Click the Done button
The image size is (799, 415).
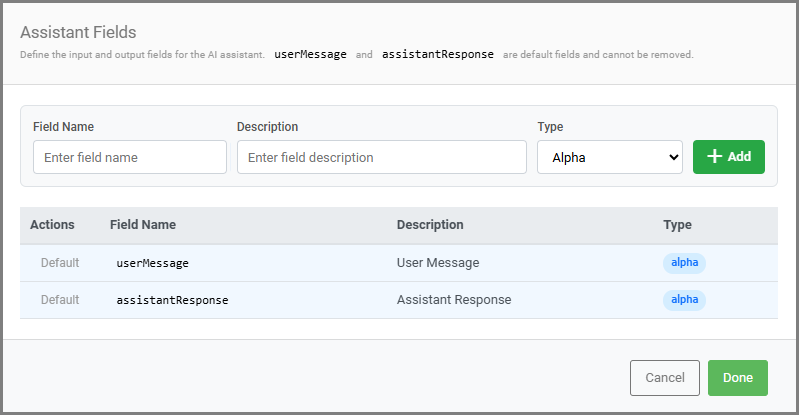tap(738, 378)
